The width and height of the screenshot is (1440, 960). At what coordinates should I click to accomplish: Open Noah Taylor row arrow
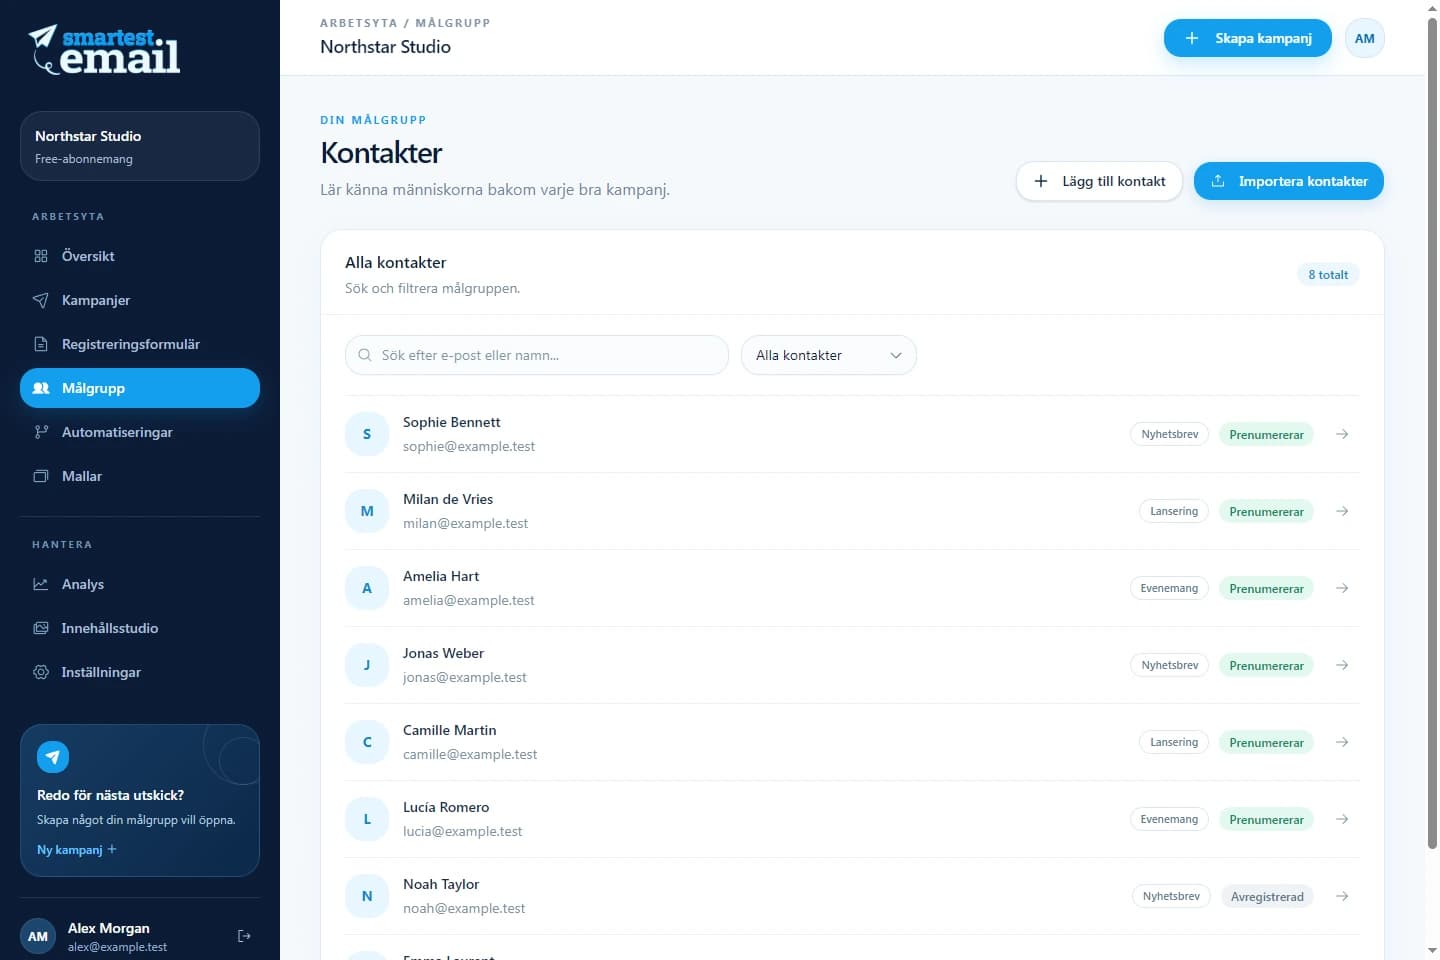tap(1342, 896)
